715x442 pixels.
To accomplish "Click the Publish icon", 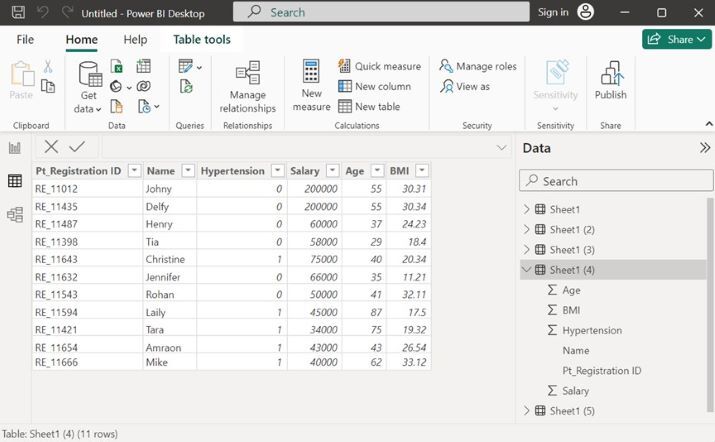I will pyautogui.click(x=611, y=74).
